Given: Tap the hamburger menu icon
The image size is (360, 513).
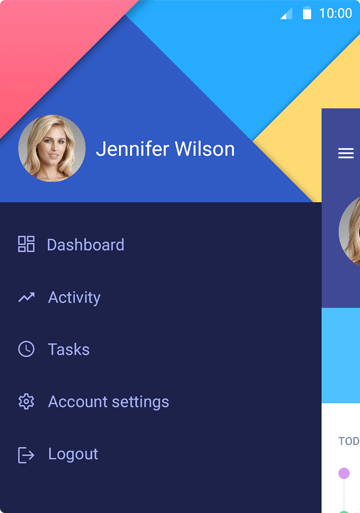Looking at the screenshot, I should coord(346,153).
